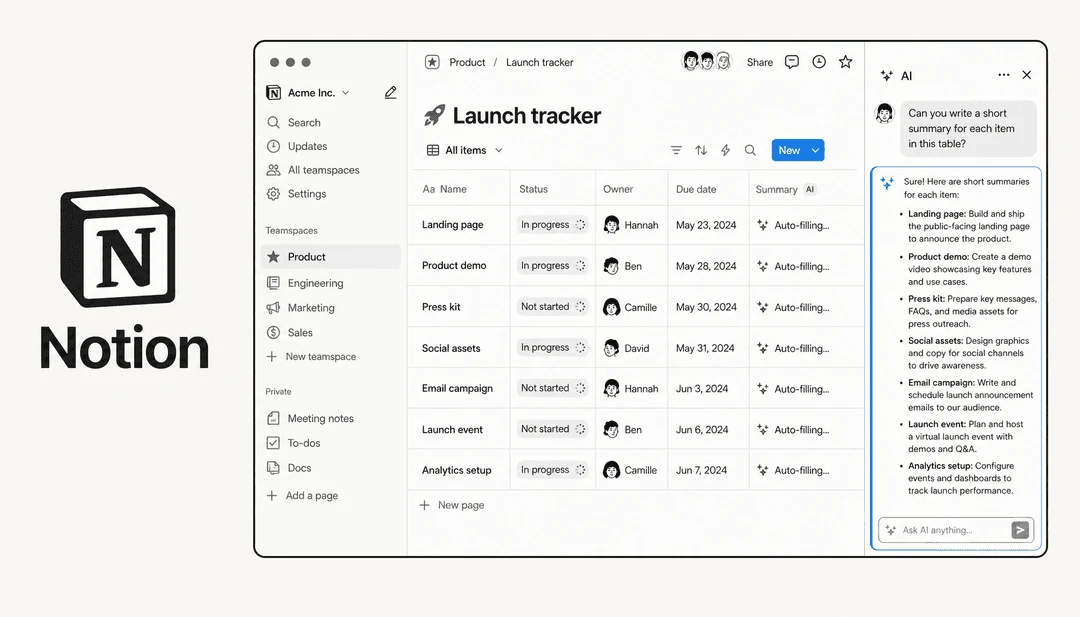The height and width of the screenshot is (617, 1080).
Task: Open Meeting notes page
Action: tap(311, 418)
